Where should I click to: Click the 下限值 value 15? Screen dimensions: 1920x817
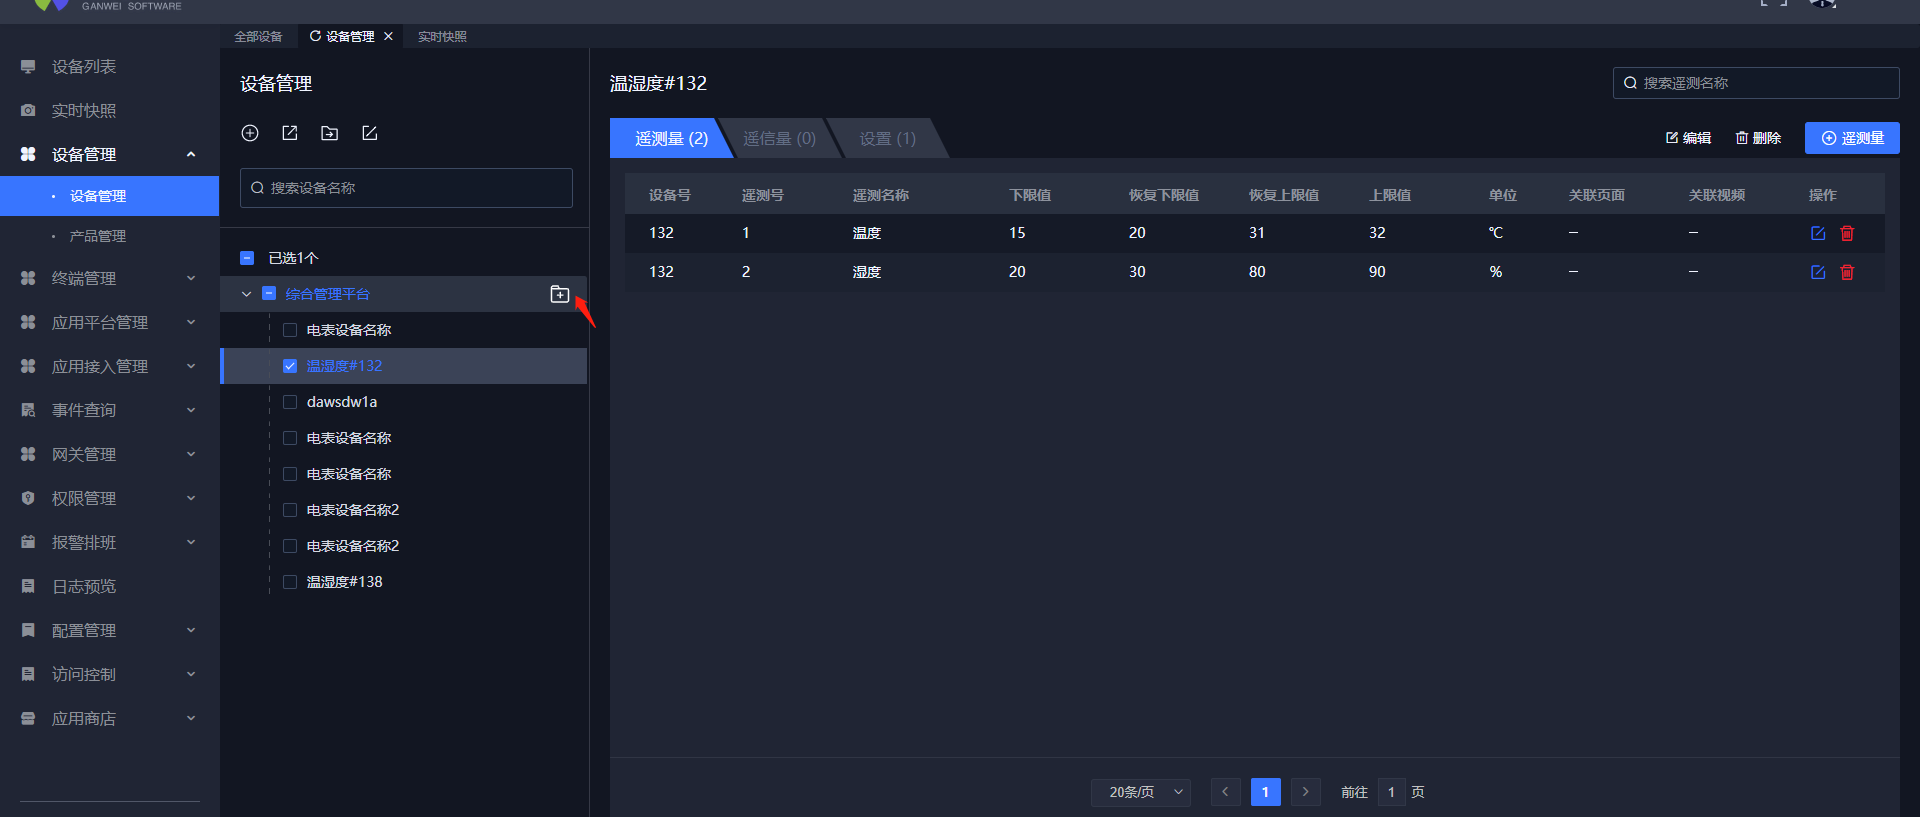click(x=1017, y=233)
